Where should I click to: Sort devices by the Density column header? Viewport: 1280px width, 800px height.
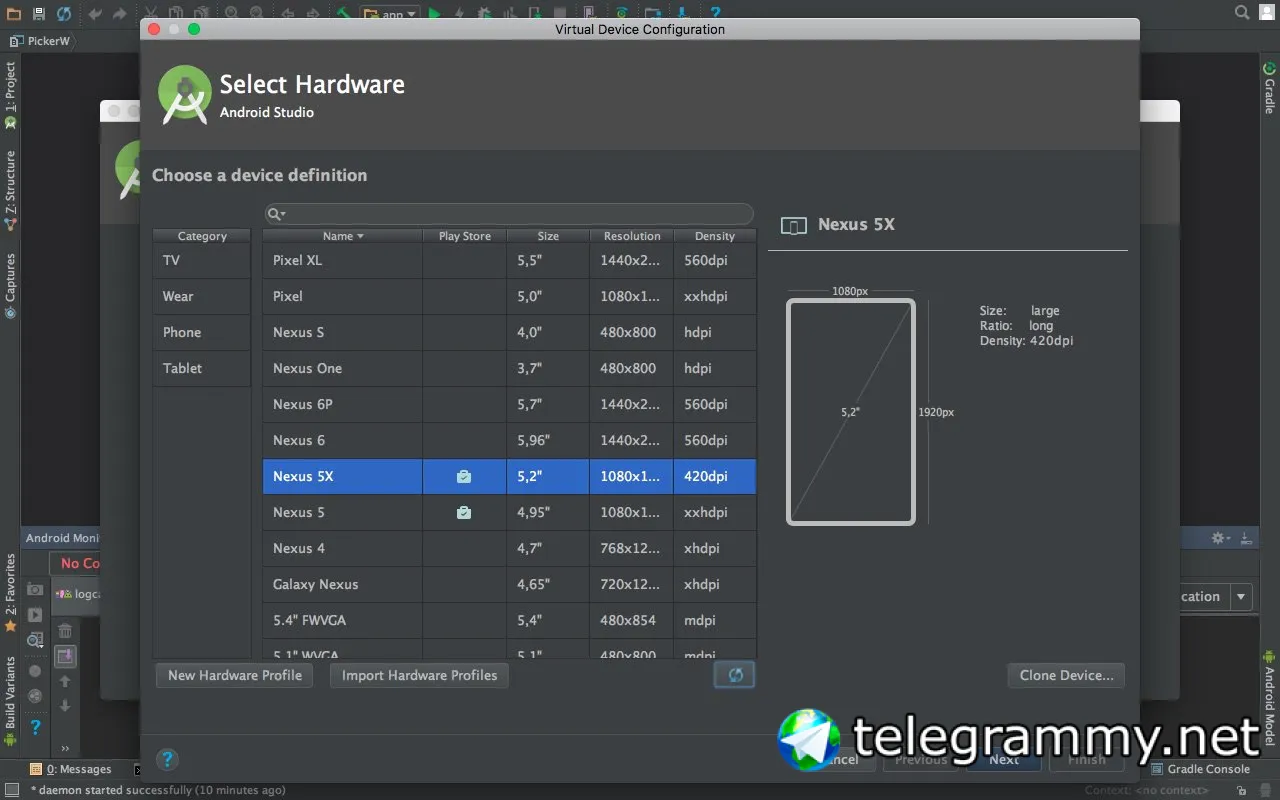(715, 236)
